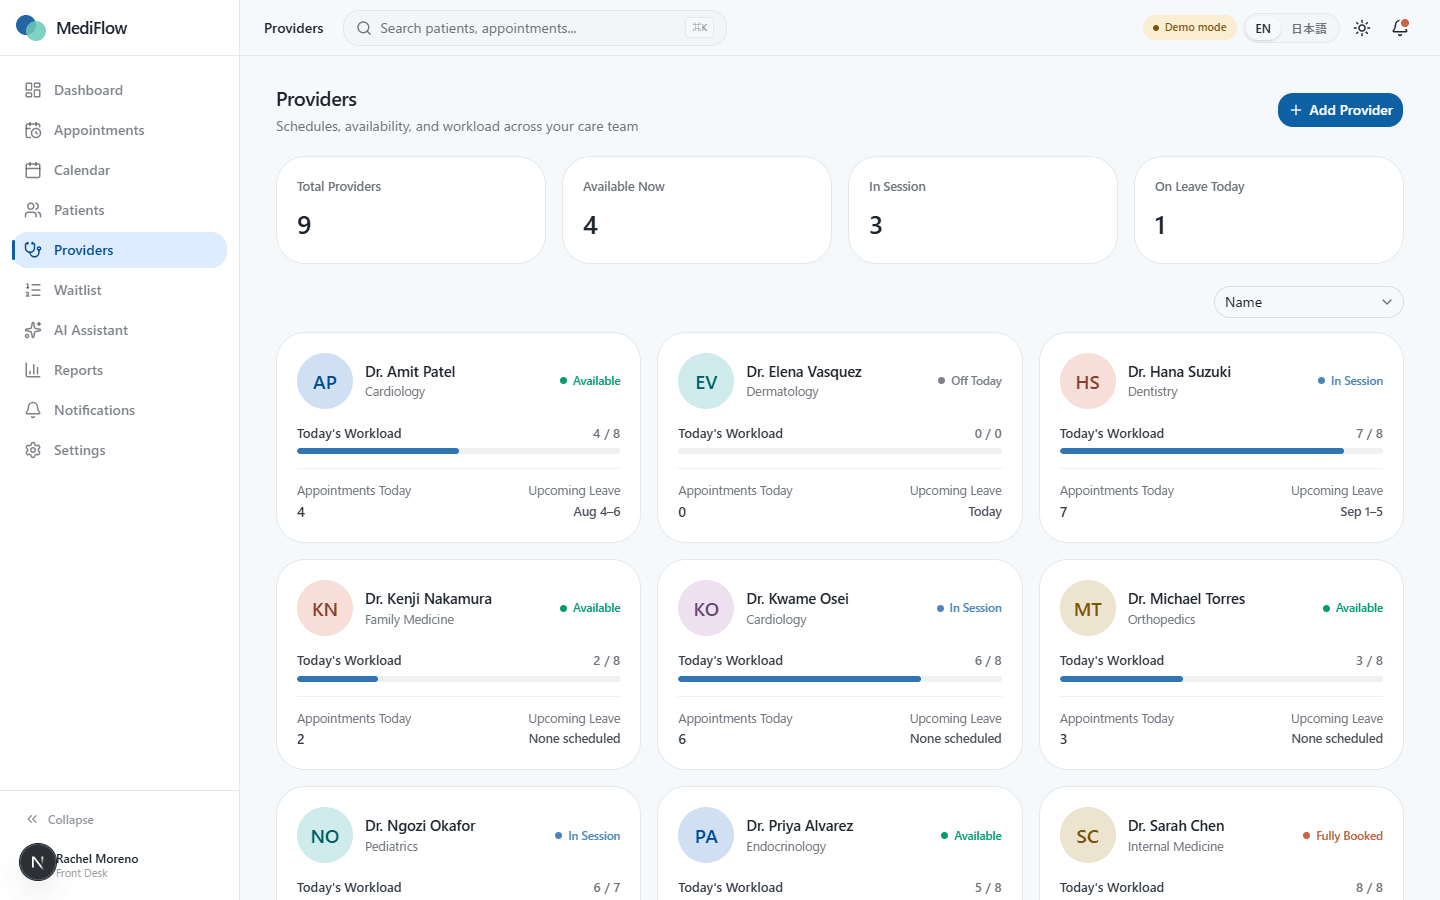The height and width of the screenshot is (900, 1440).
Task: Click the Patients people icon
Action: tap(33, 210)
